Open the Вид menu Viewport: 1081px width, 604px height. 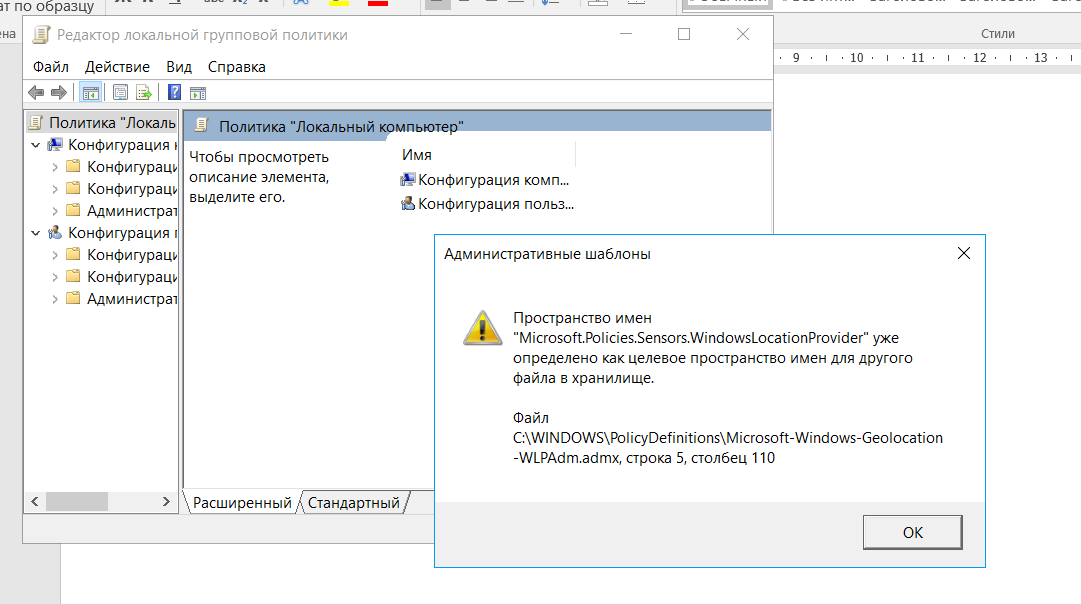pyautogui.click(x=179, y=67)
